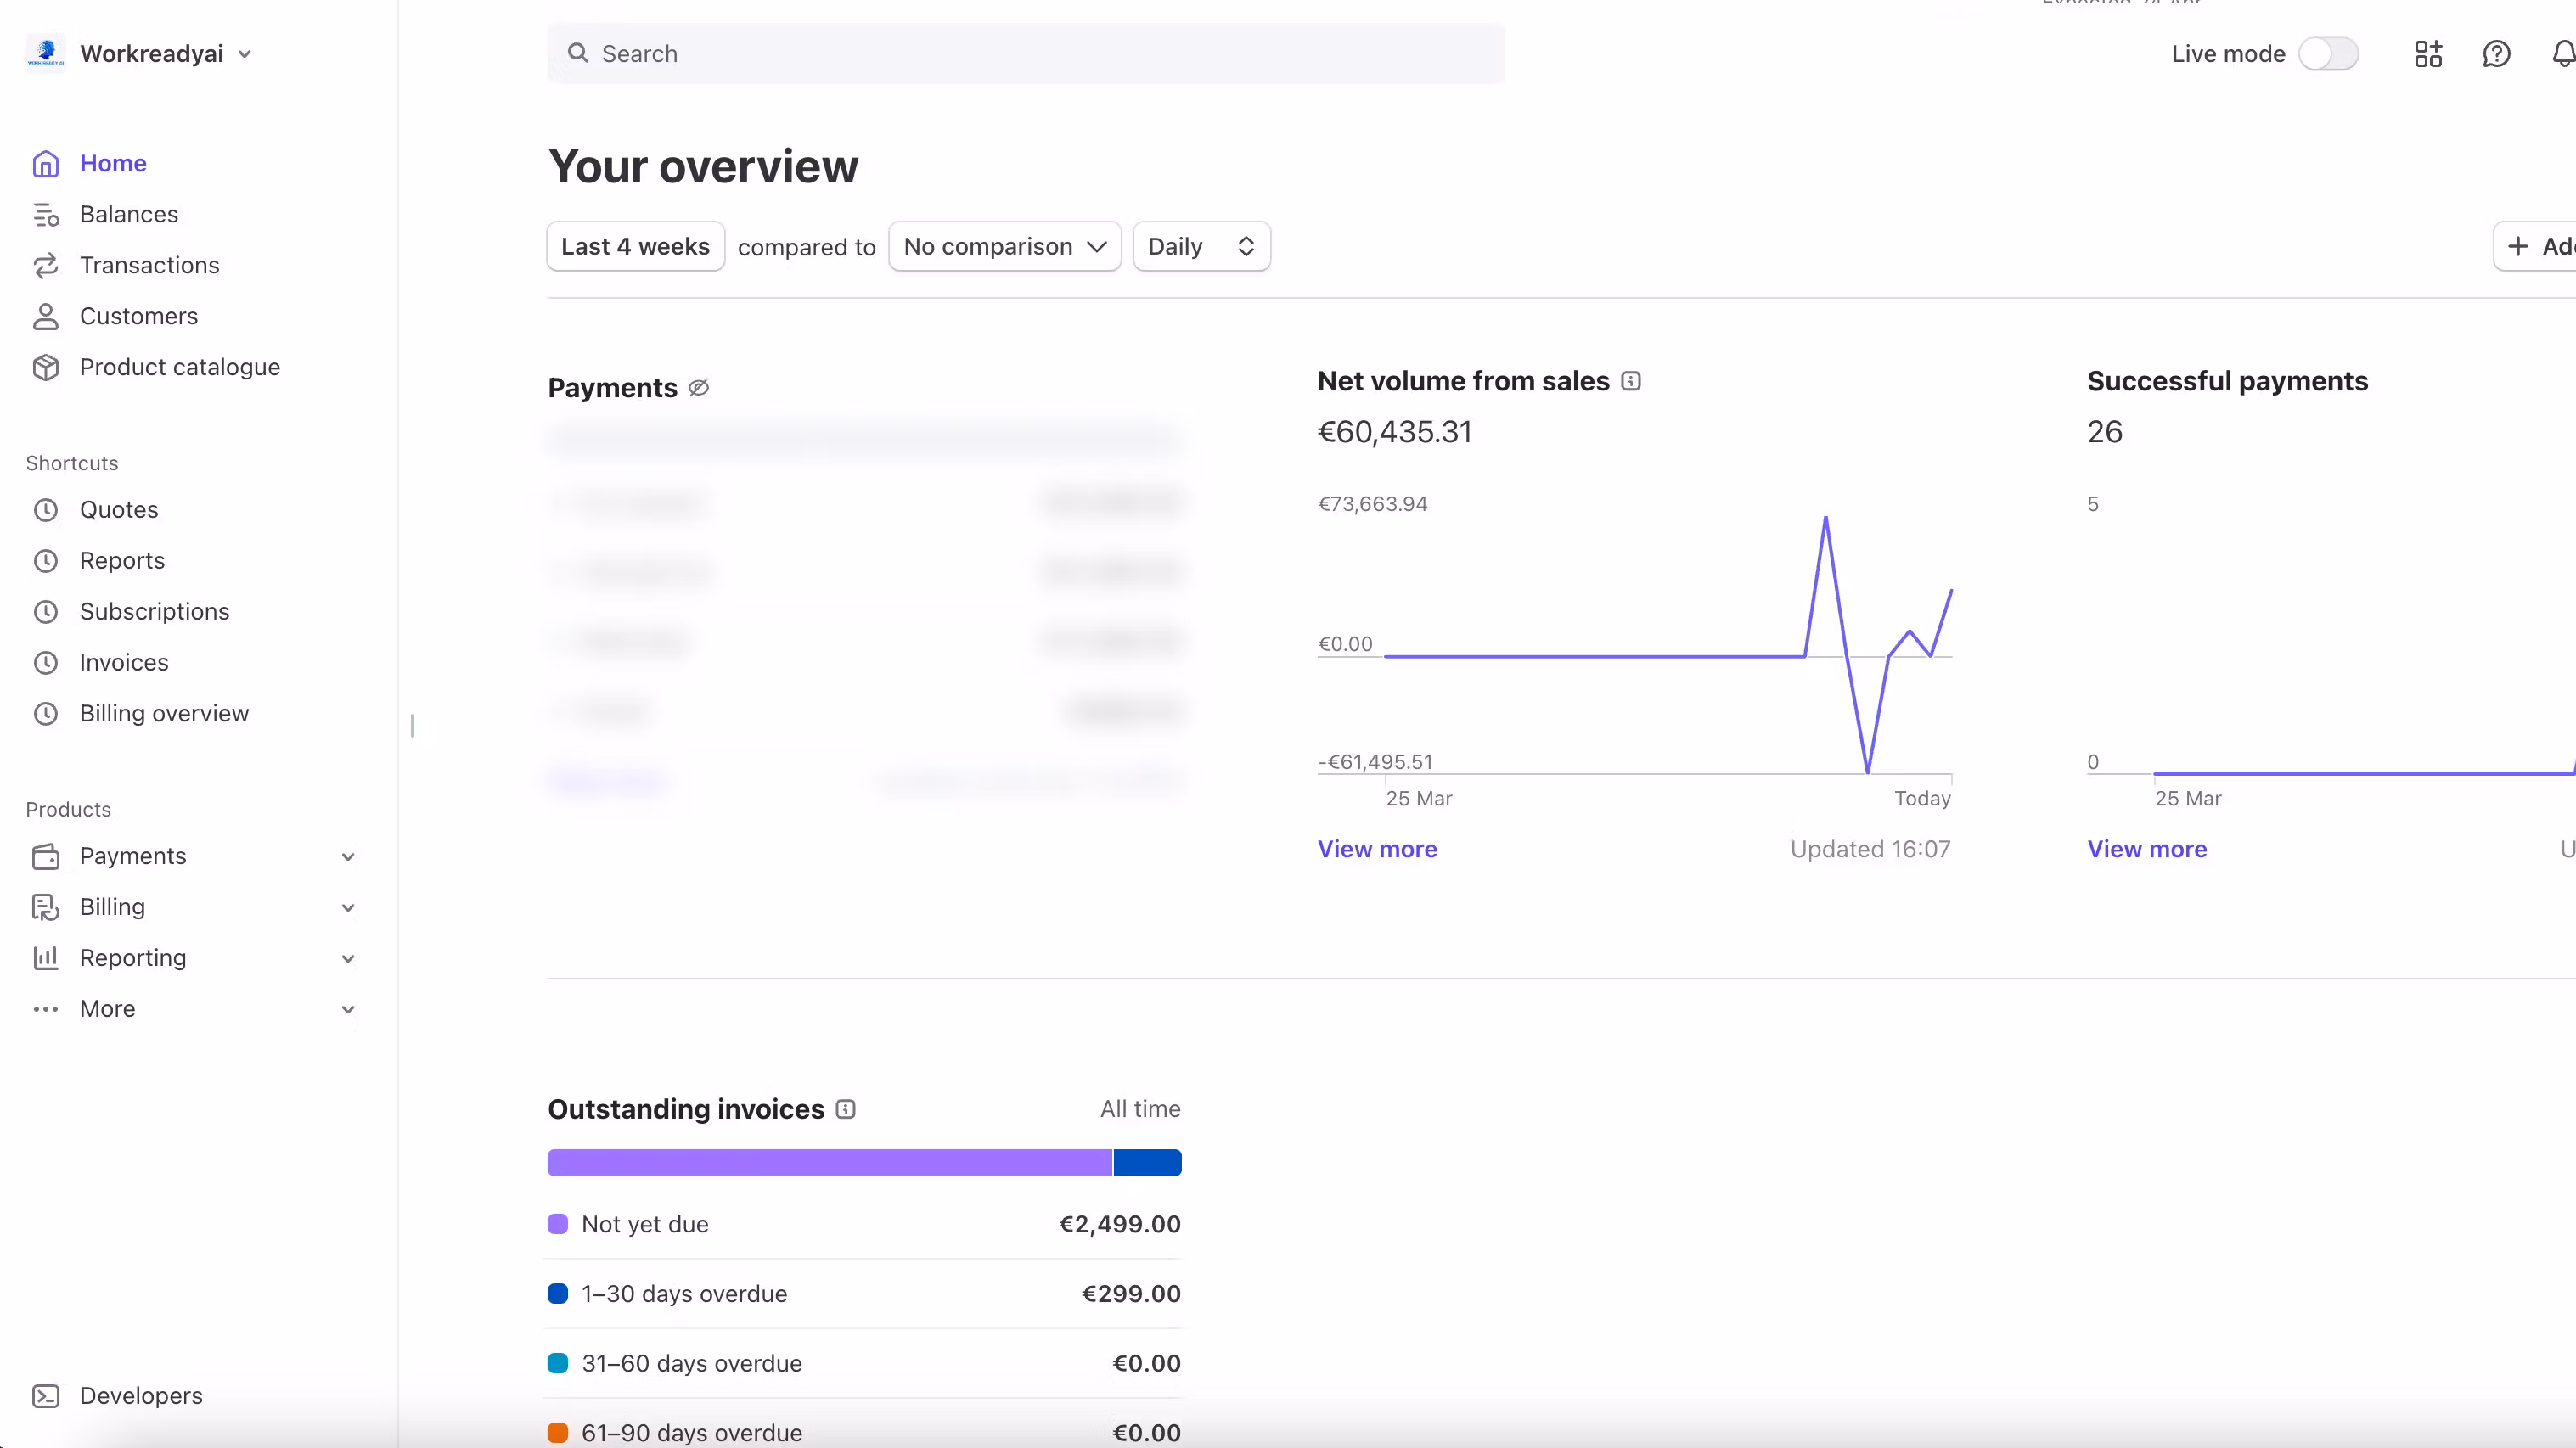Image resolution: width=2576 pixels, height=1448 pixels.
Task: Open the No comparison dropdown
Action: coord(1004,247)
